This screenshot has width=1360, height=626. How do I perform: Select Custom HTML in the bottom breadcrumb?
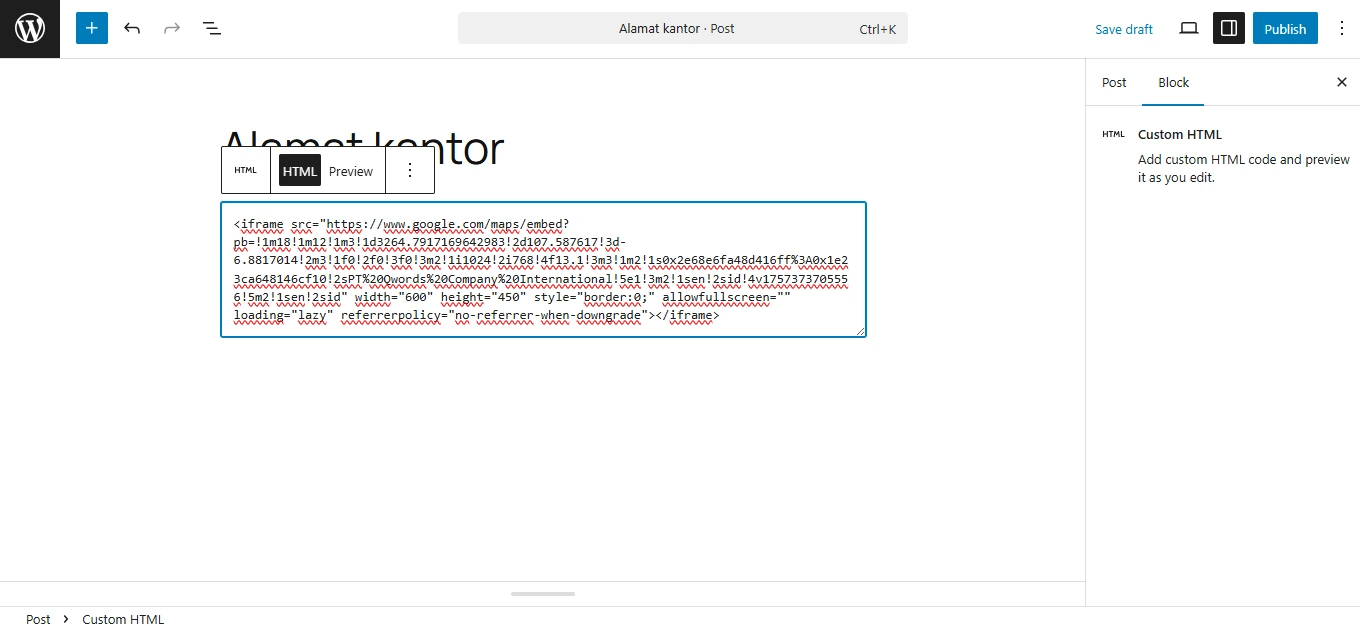(x=123, y=619)
